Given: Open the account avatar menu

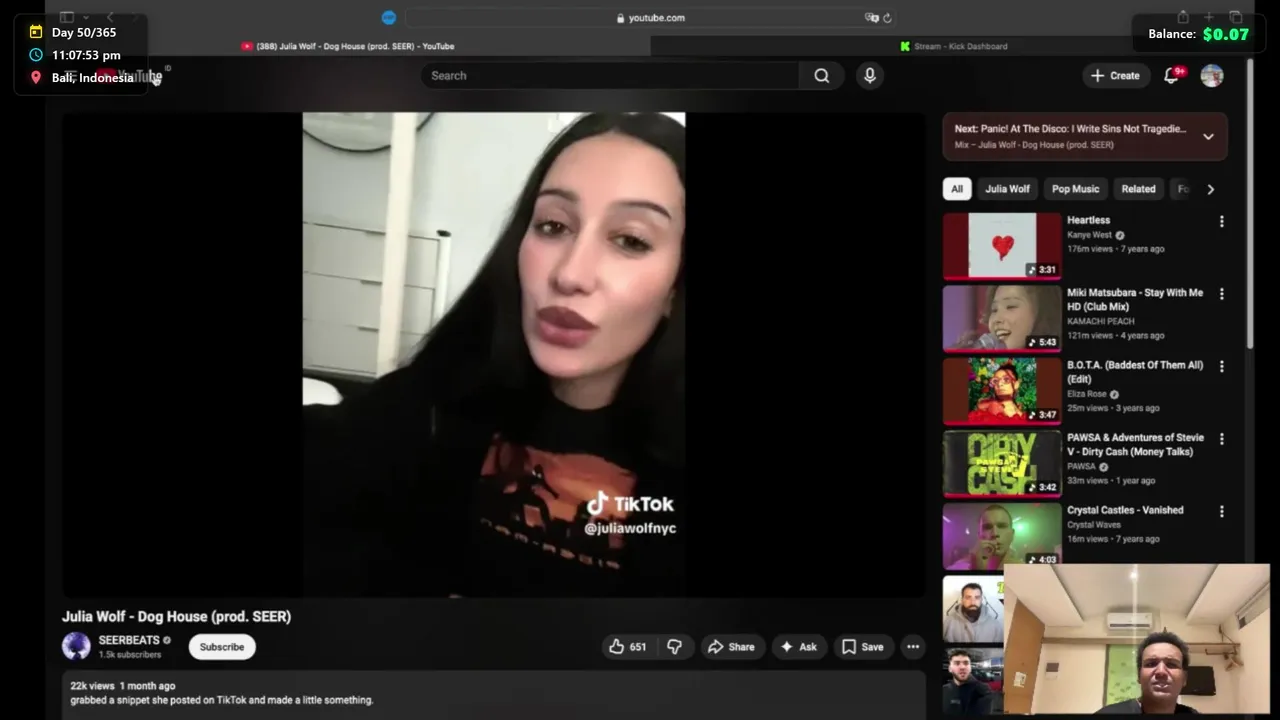Looking at the screenshot, I should point(1212,76).
